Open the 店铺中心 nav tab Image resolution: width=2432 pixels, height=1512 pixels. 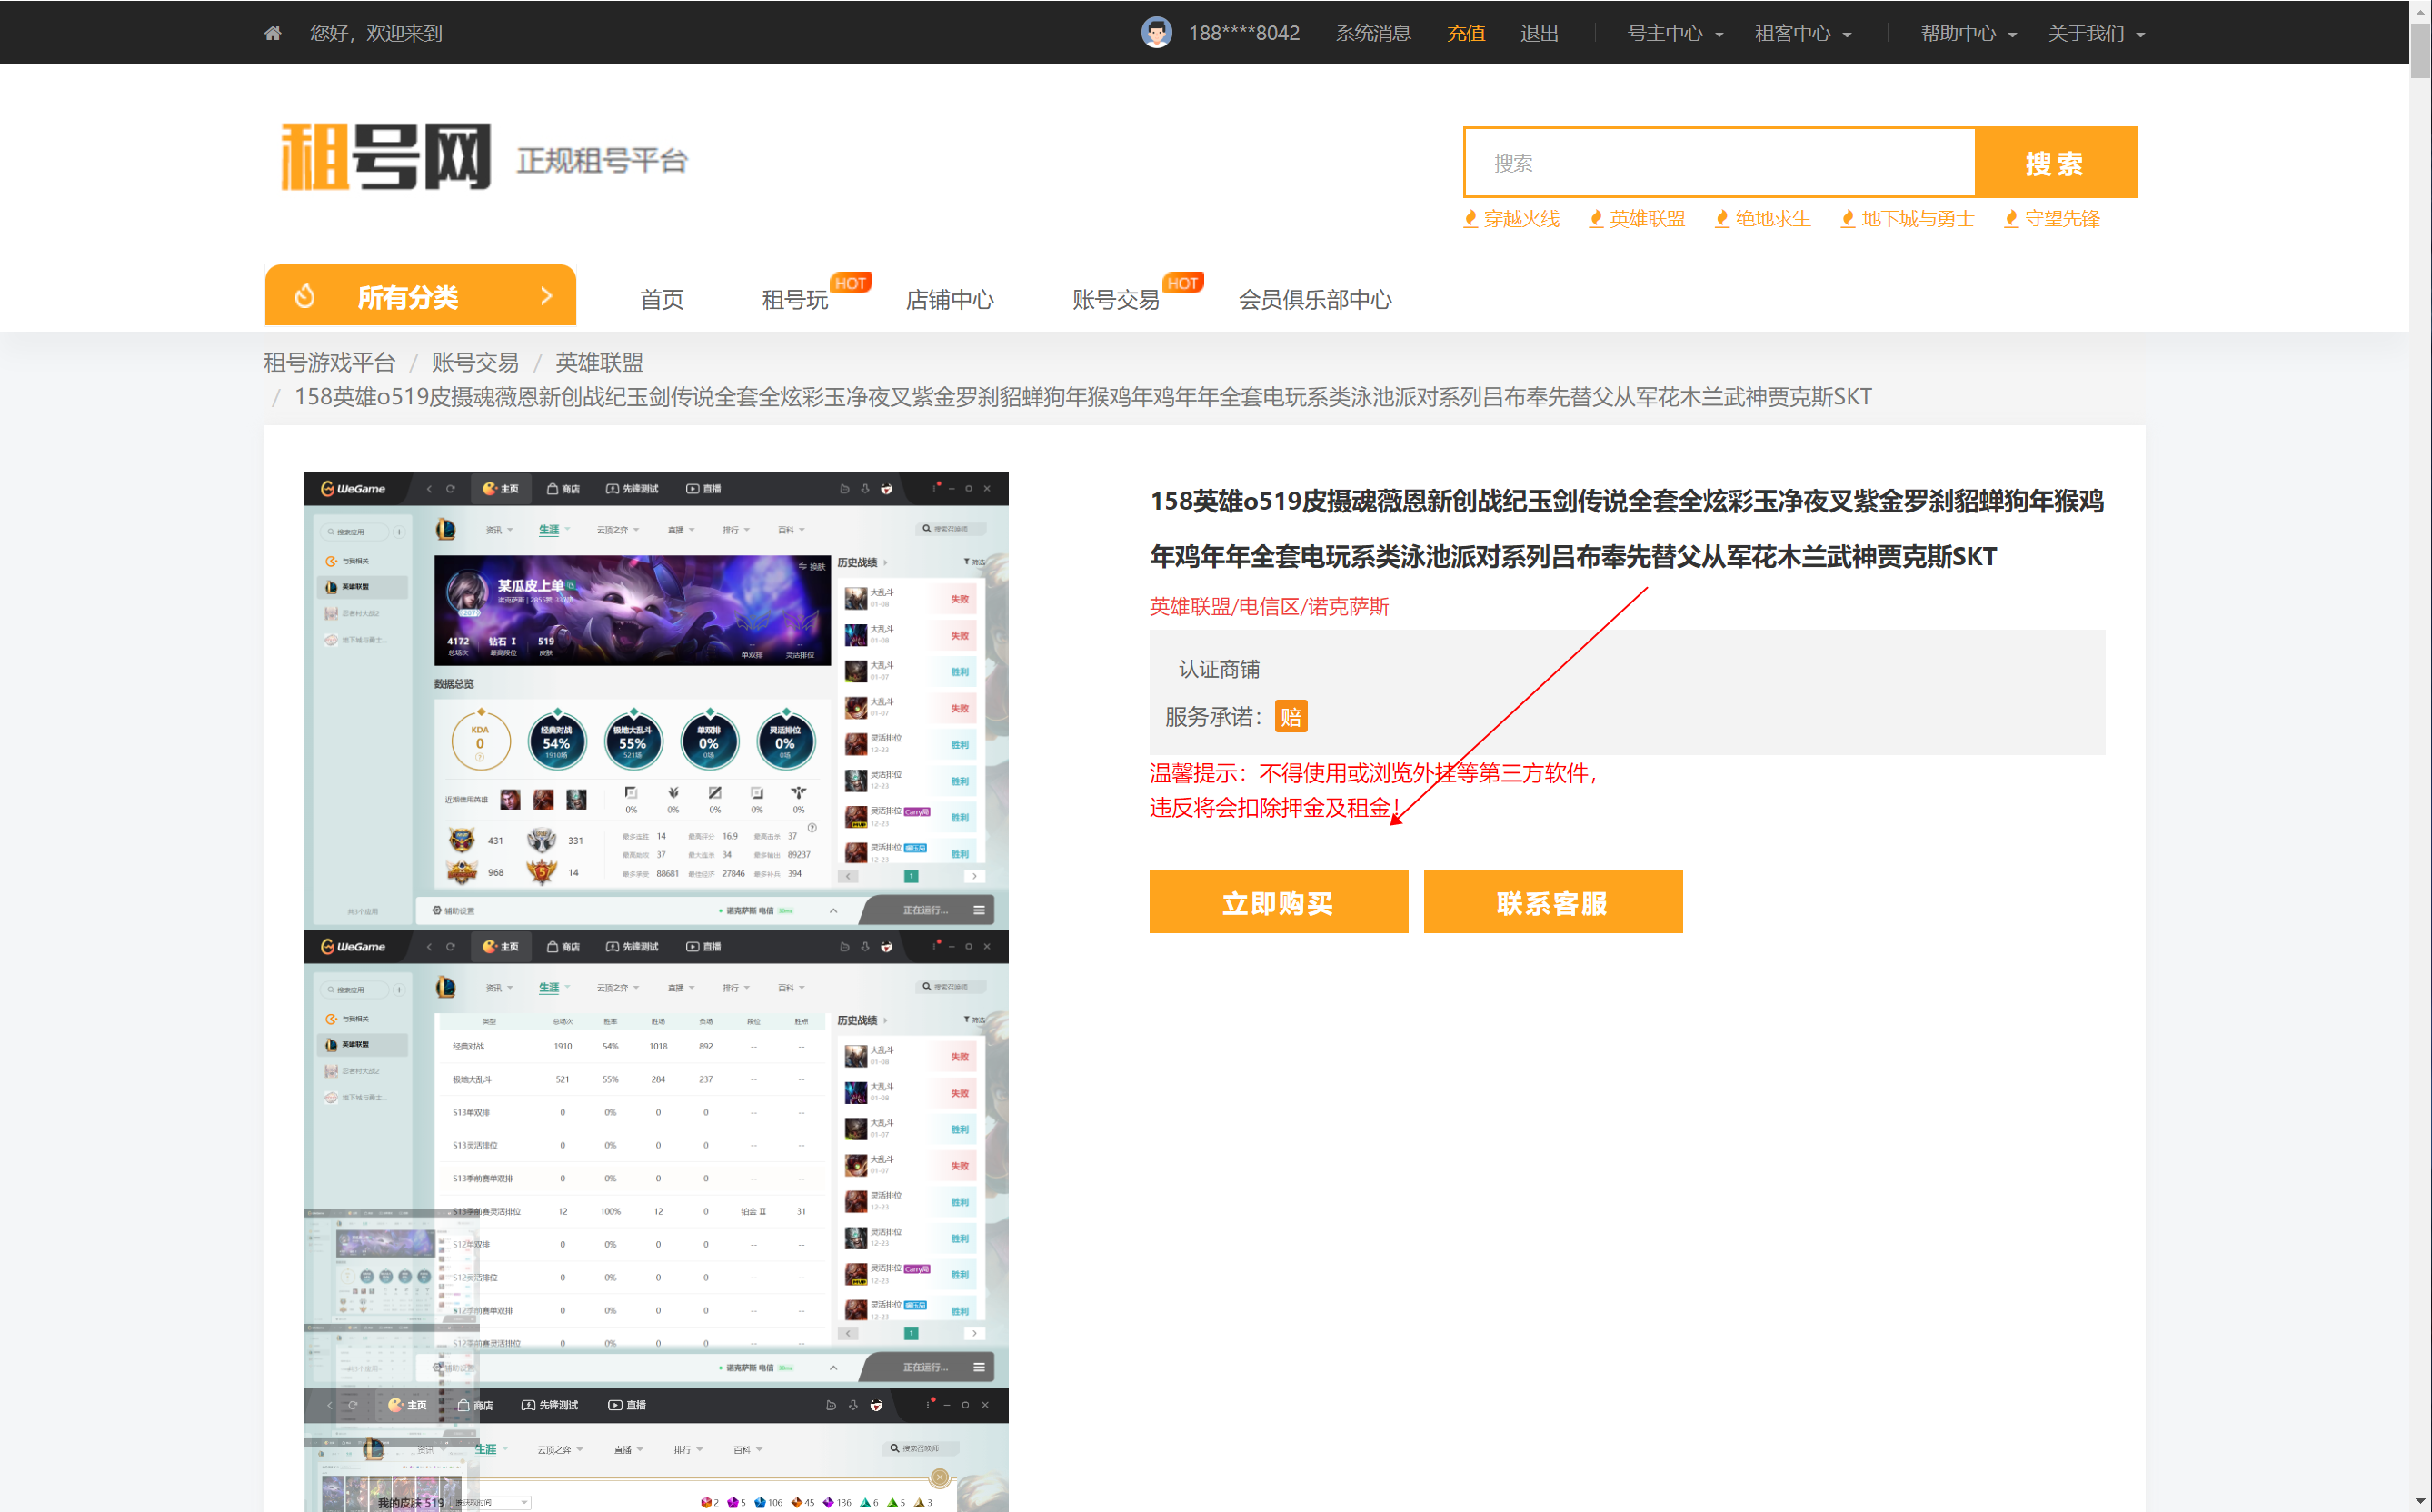[x=950, y=299]
